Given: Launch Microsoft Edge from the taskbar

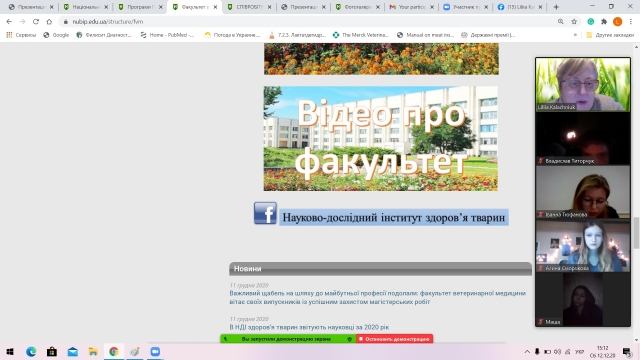Looking at the screenshot, I should (31, 351).
